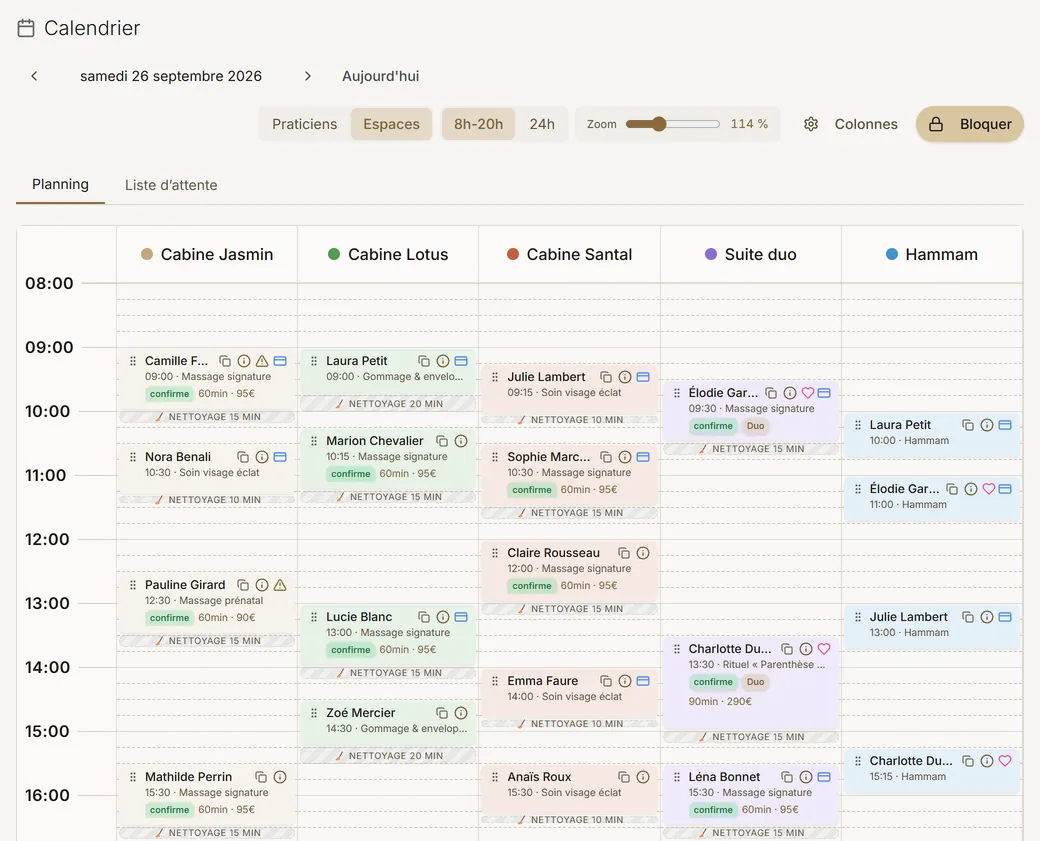
Task: Open info icon on Claire Rousseau card
Action: click(643, 553)
